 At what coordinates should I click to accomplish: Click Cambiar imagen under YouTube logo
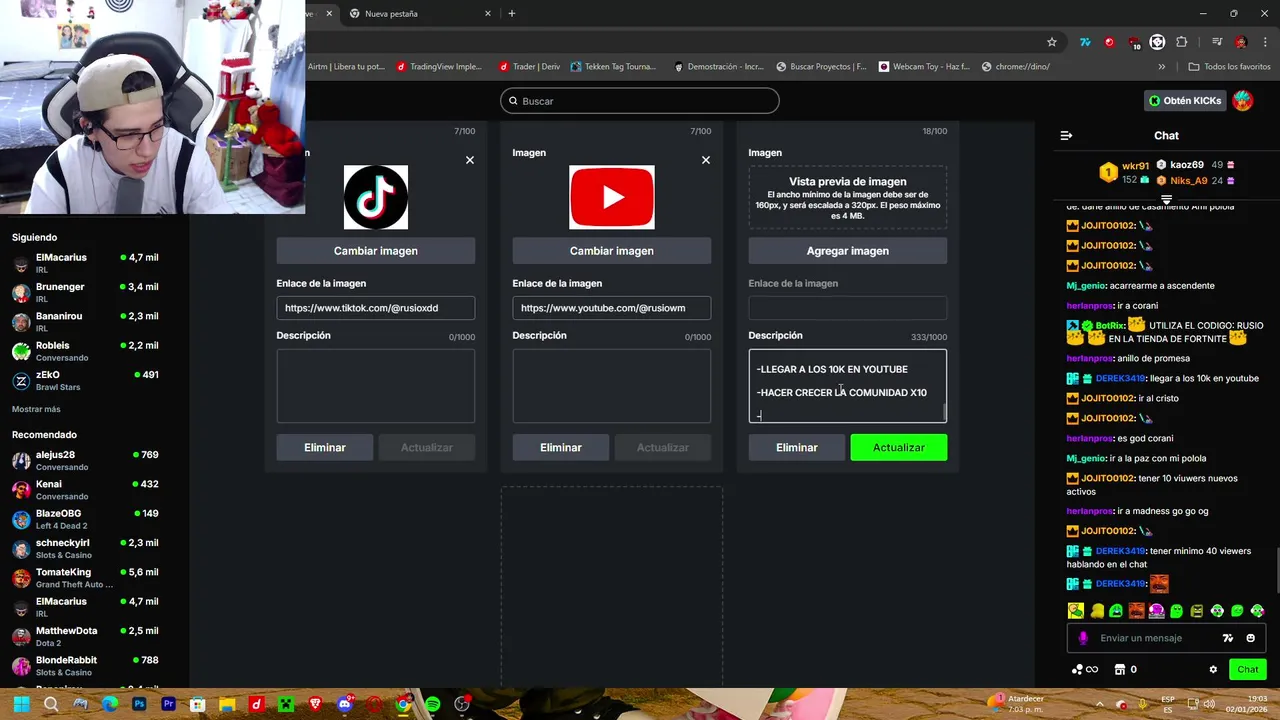[x=612, y=251]
